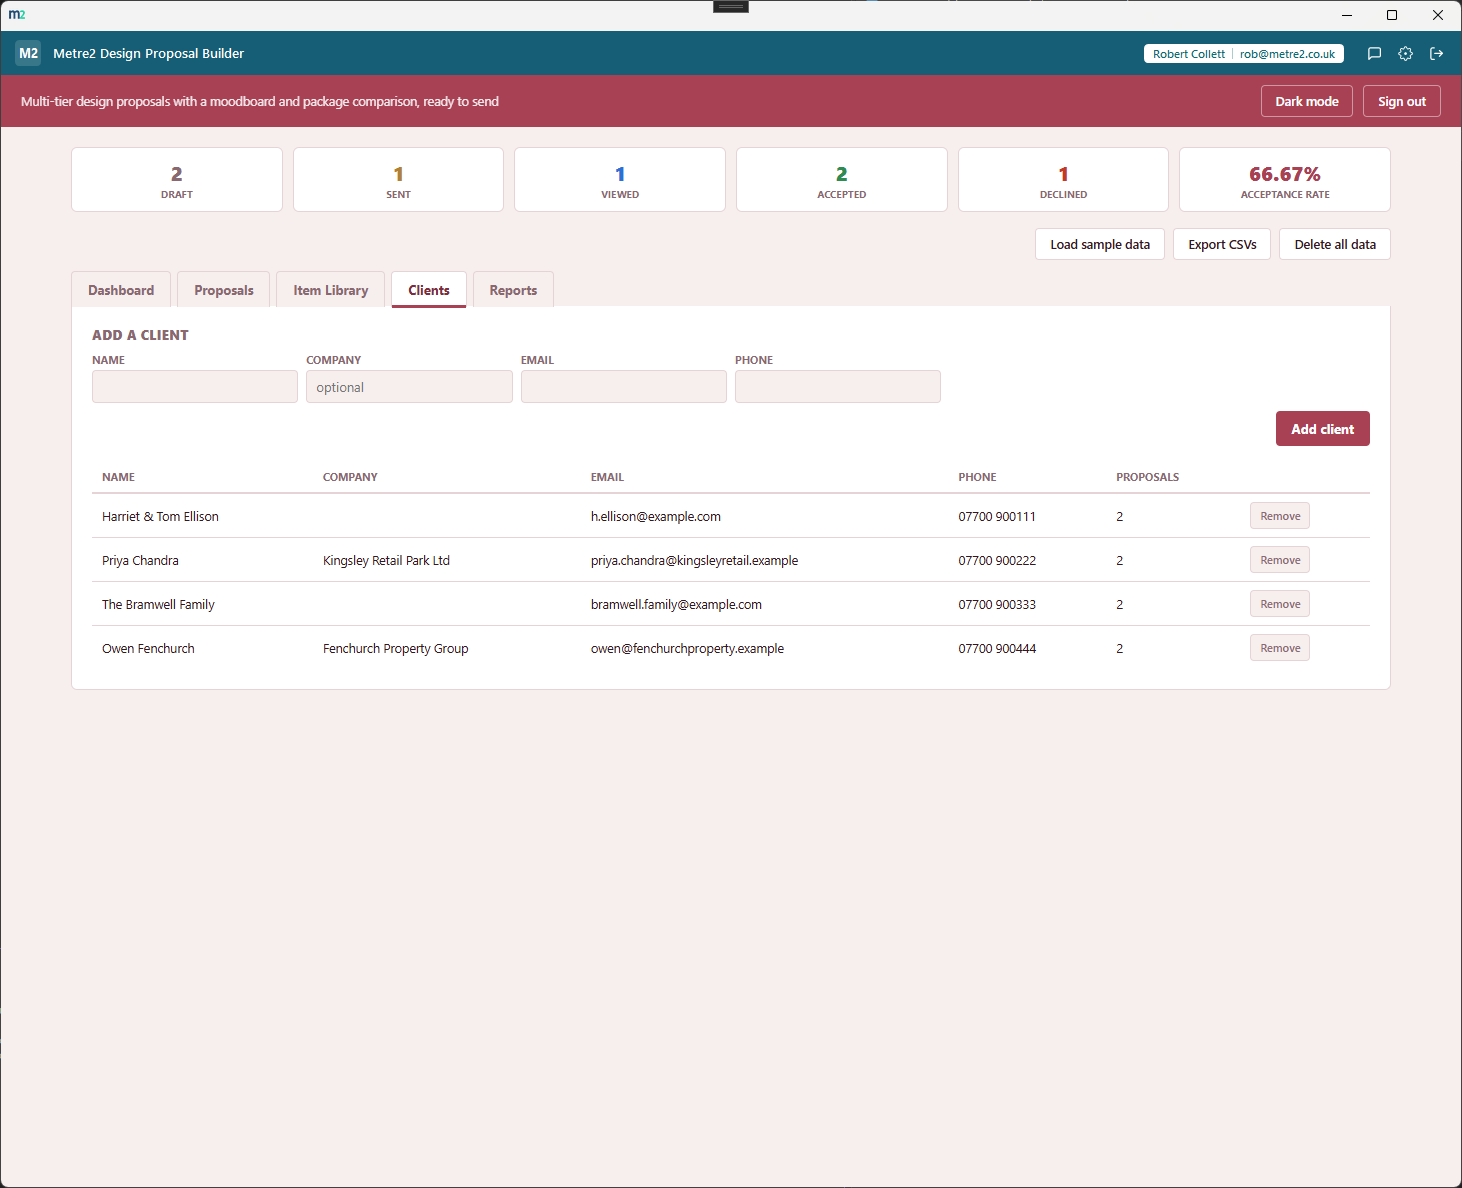This screenshot has height=1188, width=1462.
Task: Remove Owen Fenchurch client
Action: [x=1280, y=648]
